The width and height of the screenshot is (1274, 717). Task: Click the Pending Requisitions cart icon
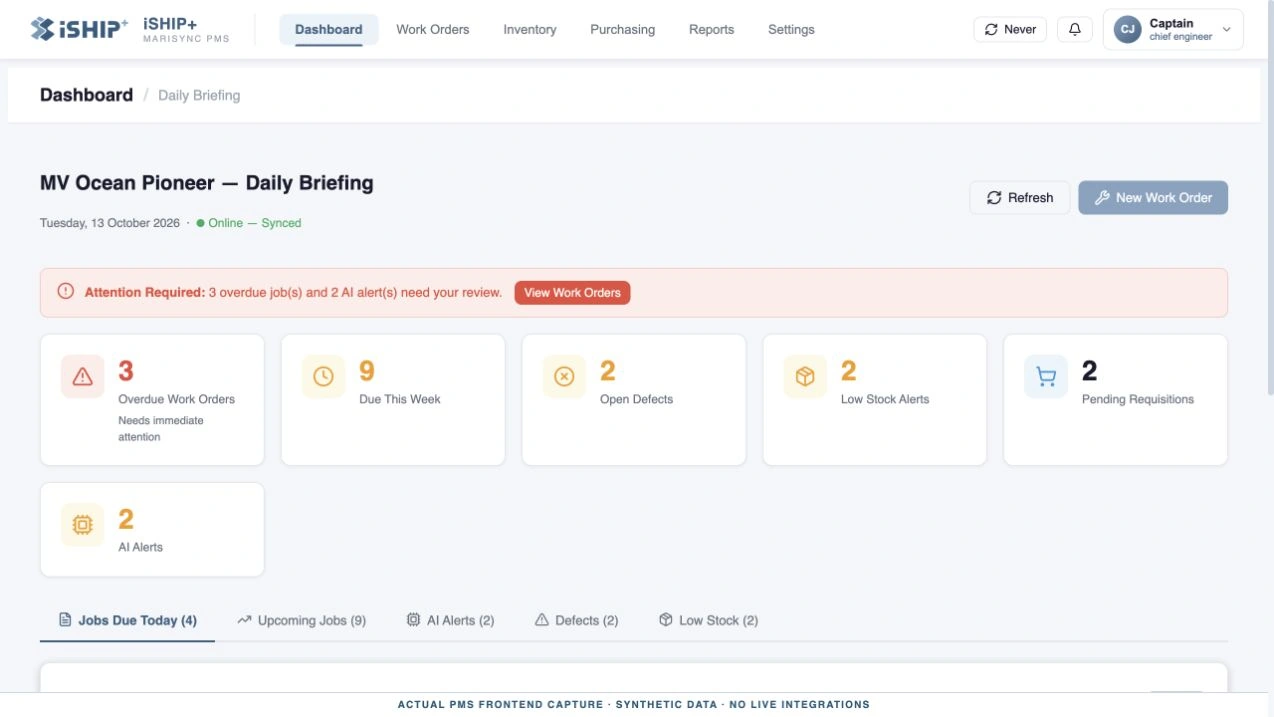[x=1046, y=377]
